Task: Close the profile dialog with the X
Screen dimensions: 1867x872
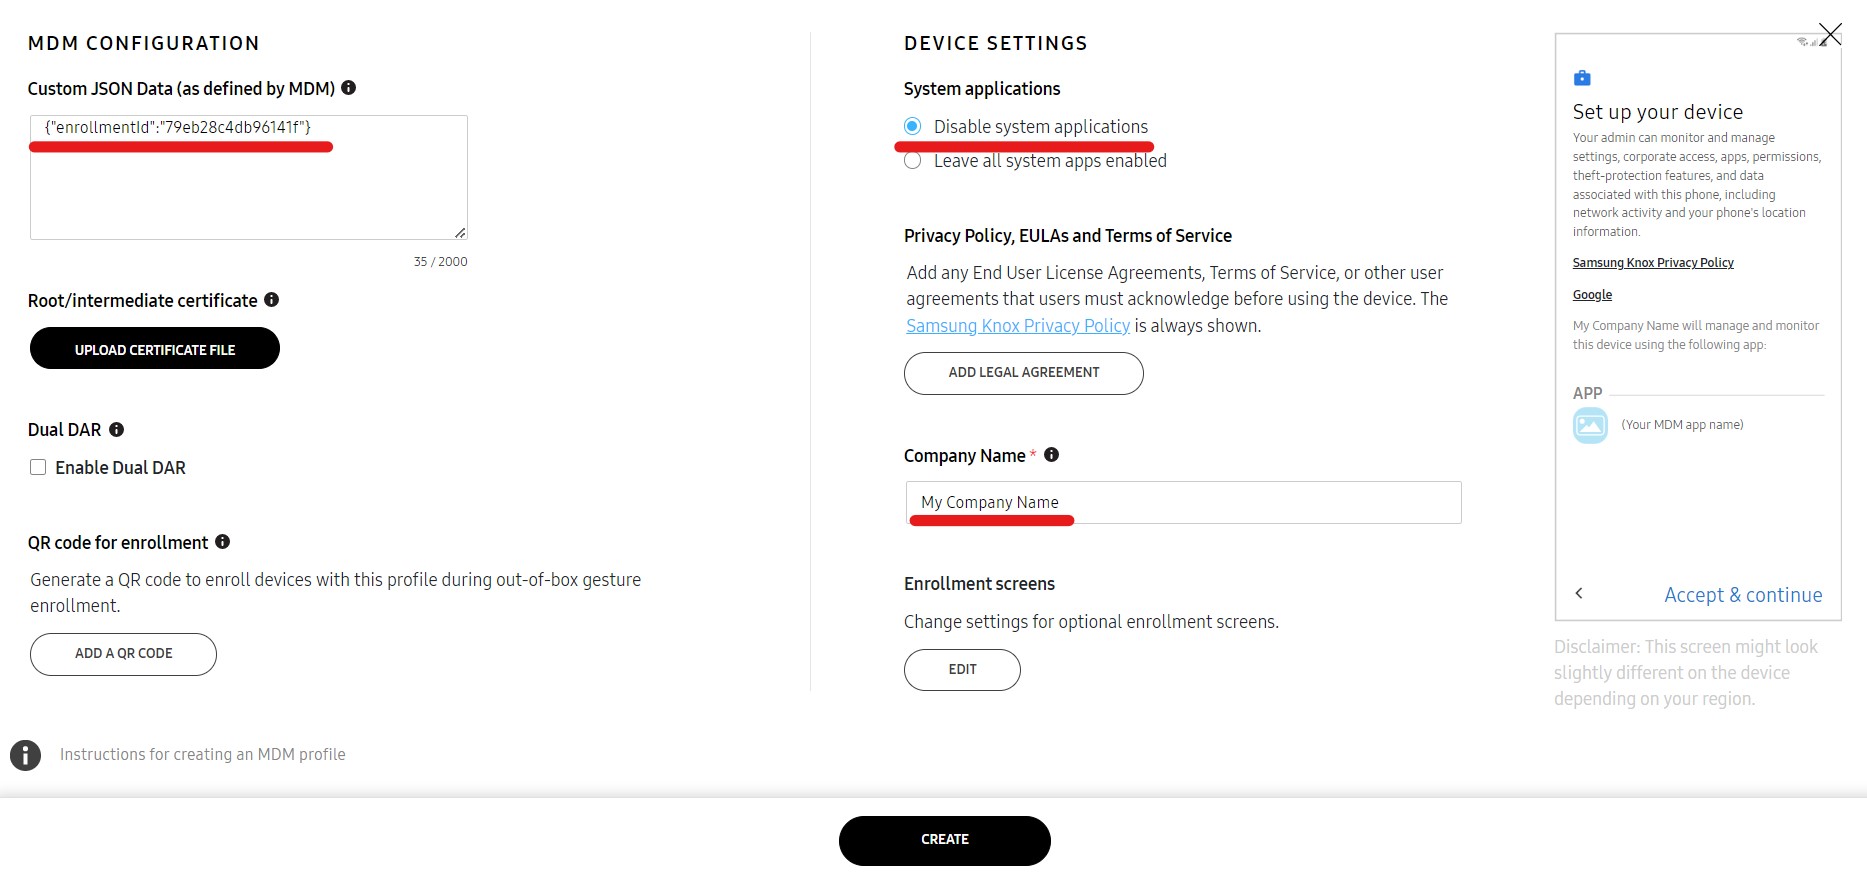Action: click(x=1830, y=34)
